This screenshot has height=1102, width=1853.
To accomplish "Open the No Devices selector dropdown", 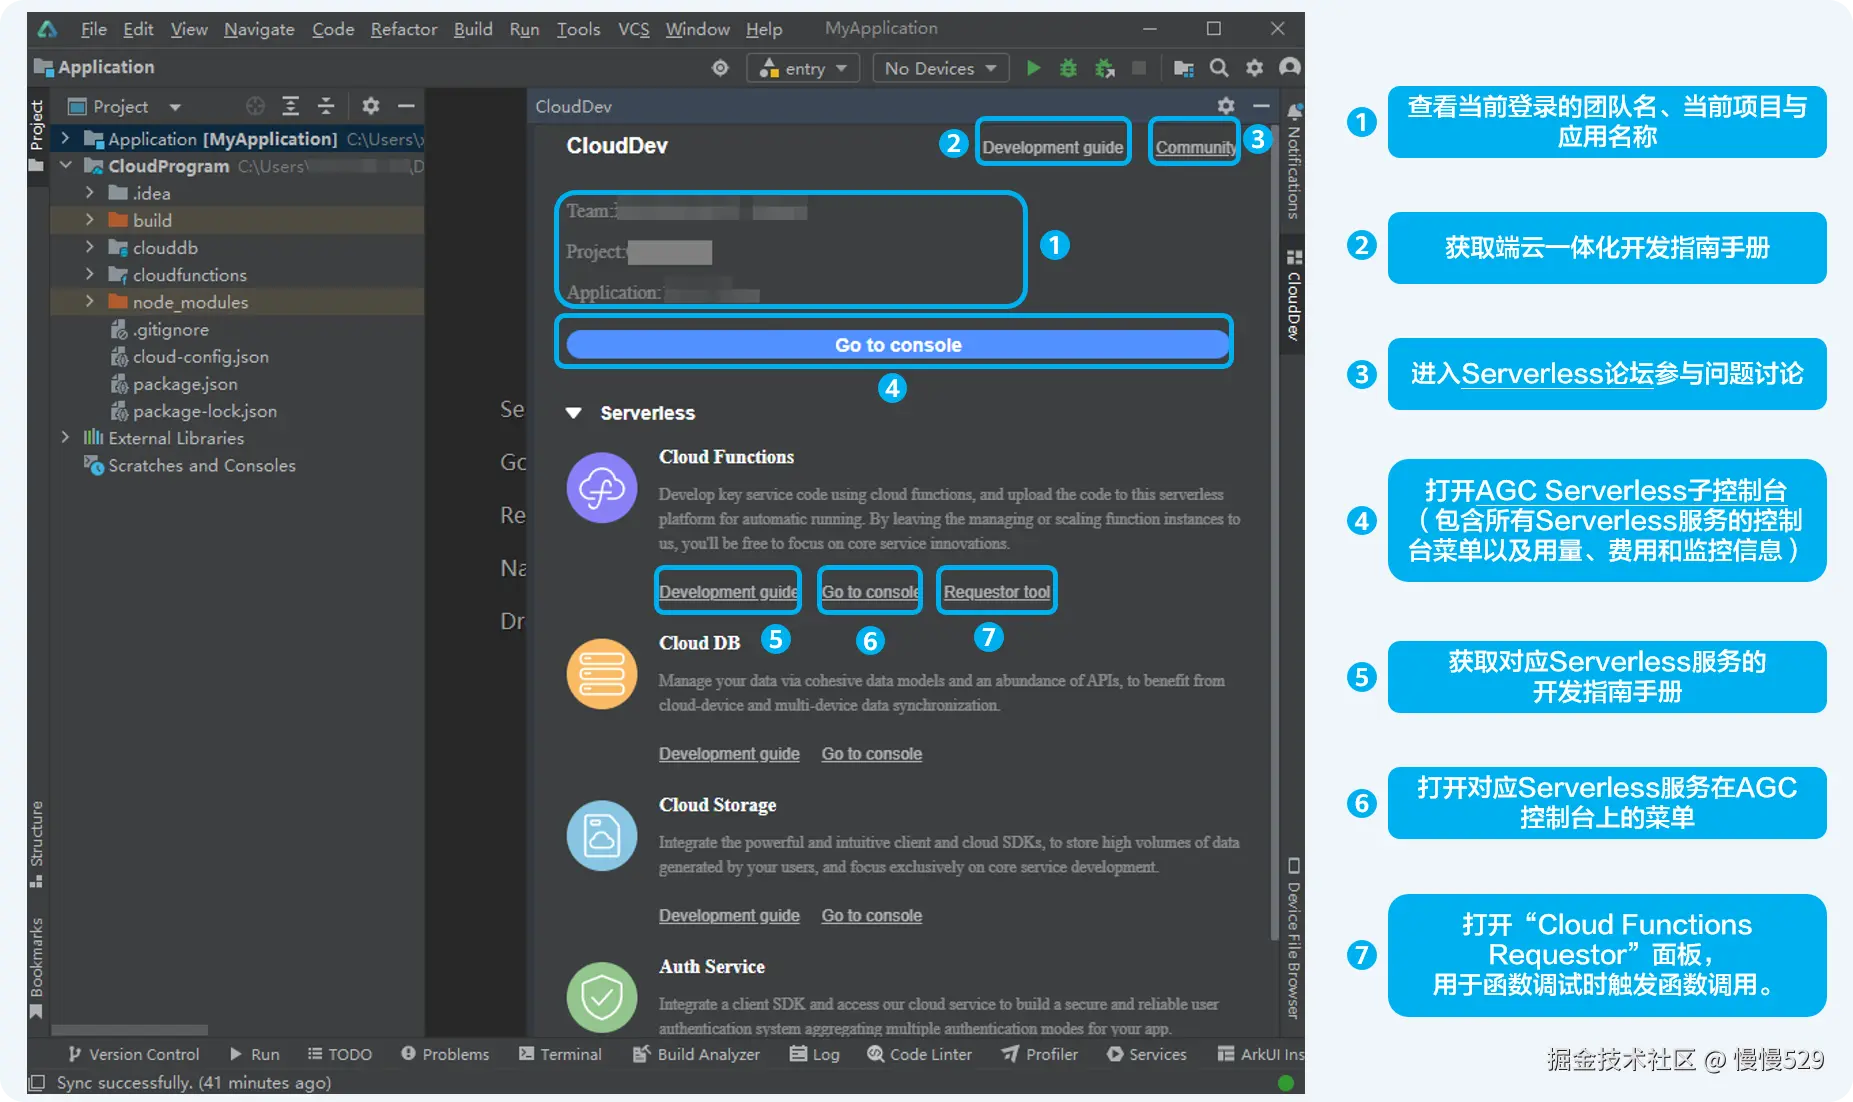I will (x=941, y=68).
